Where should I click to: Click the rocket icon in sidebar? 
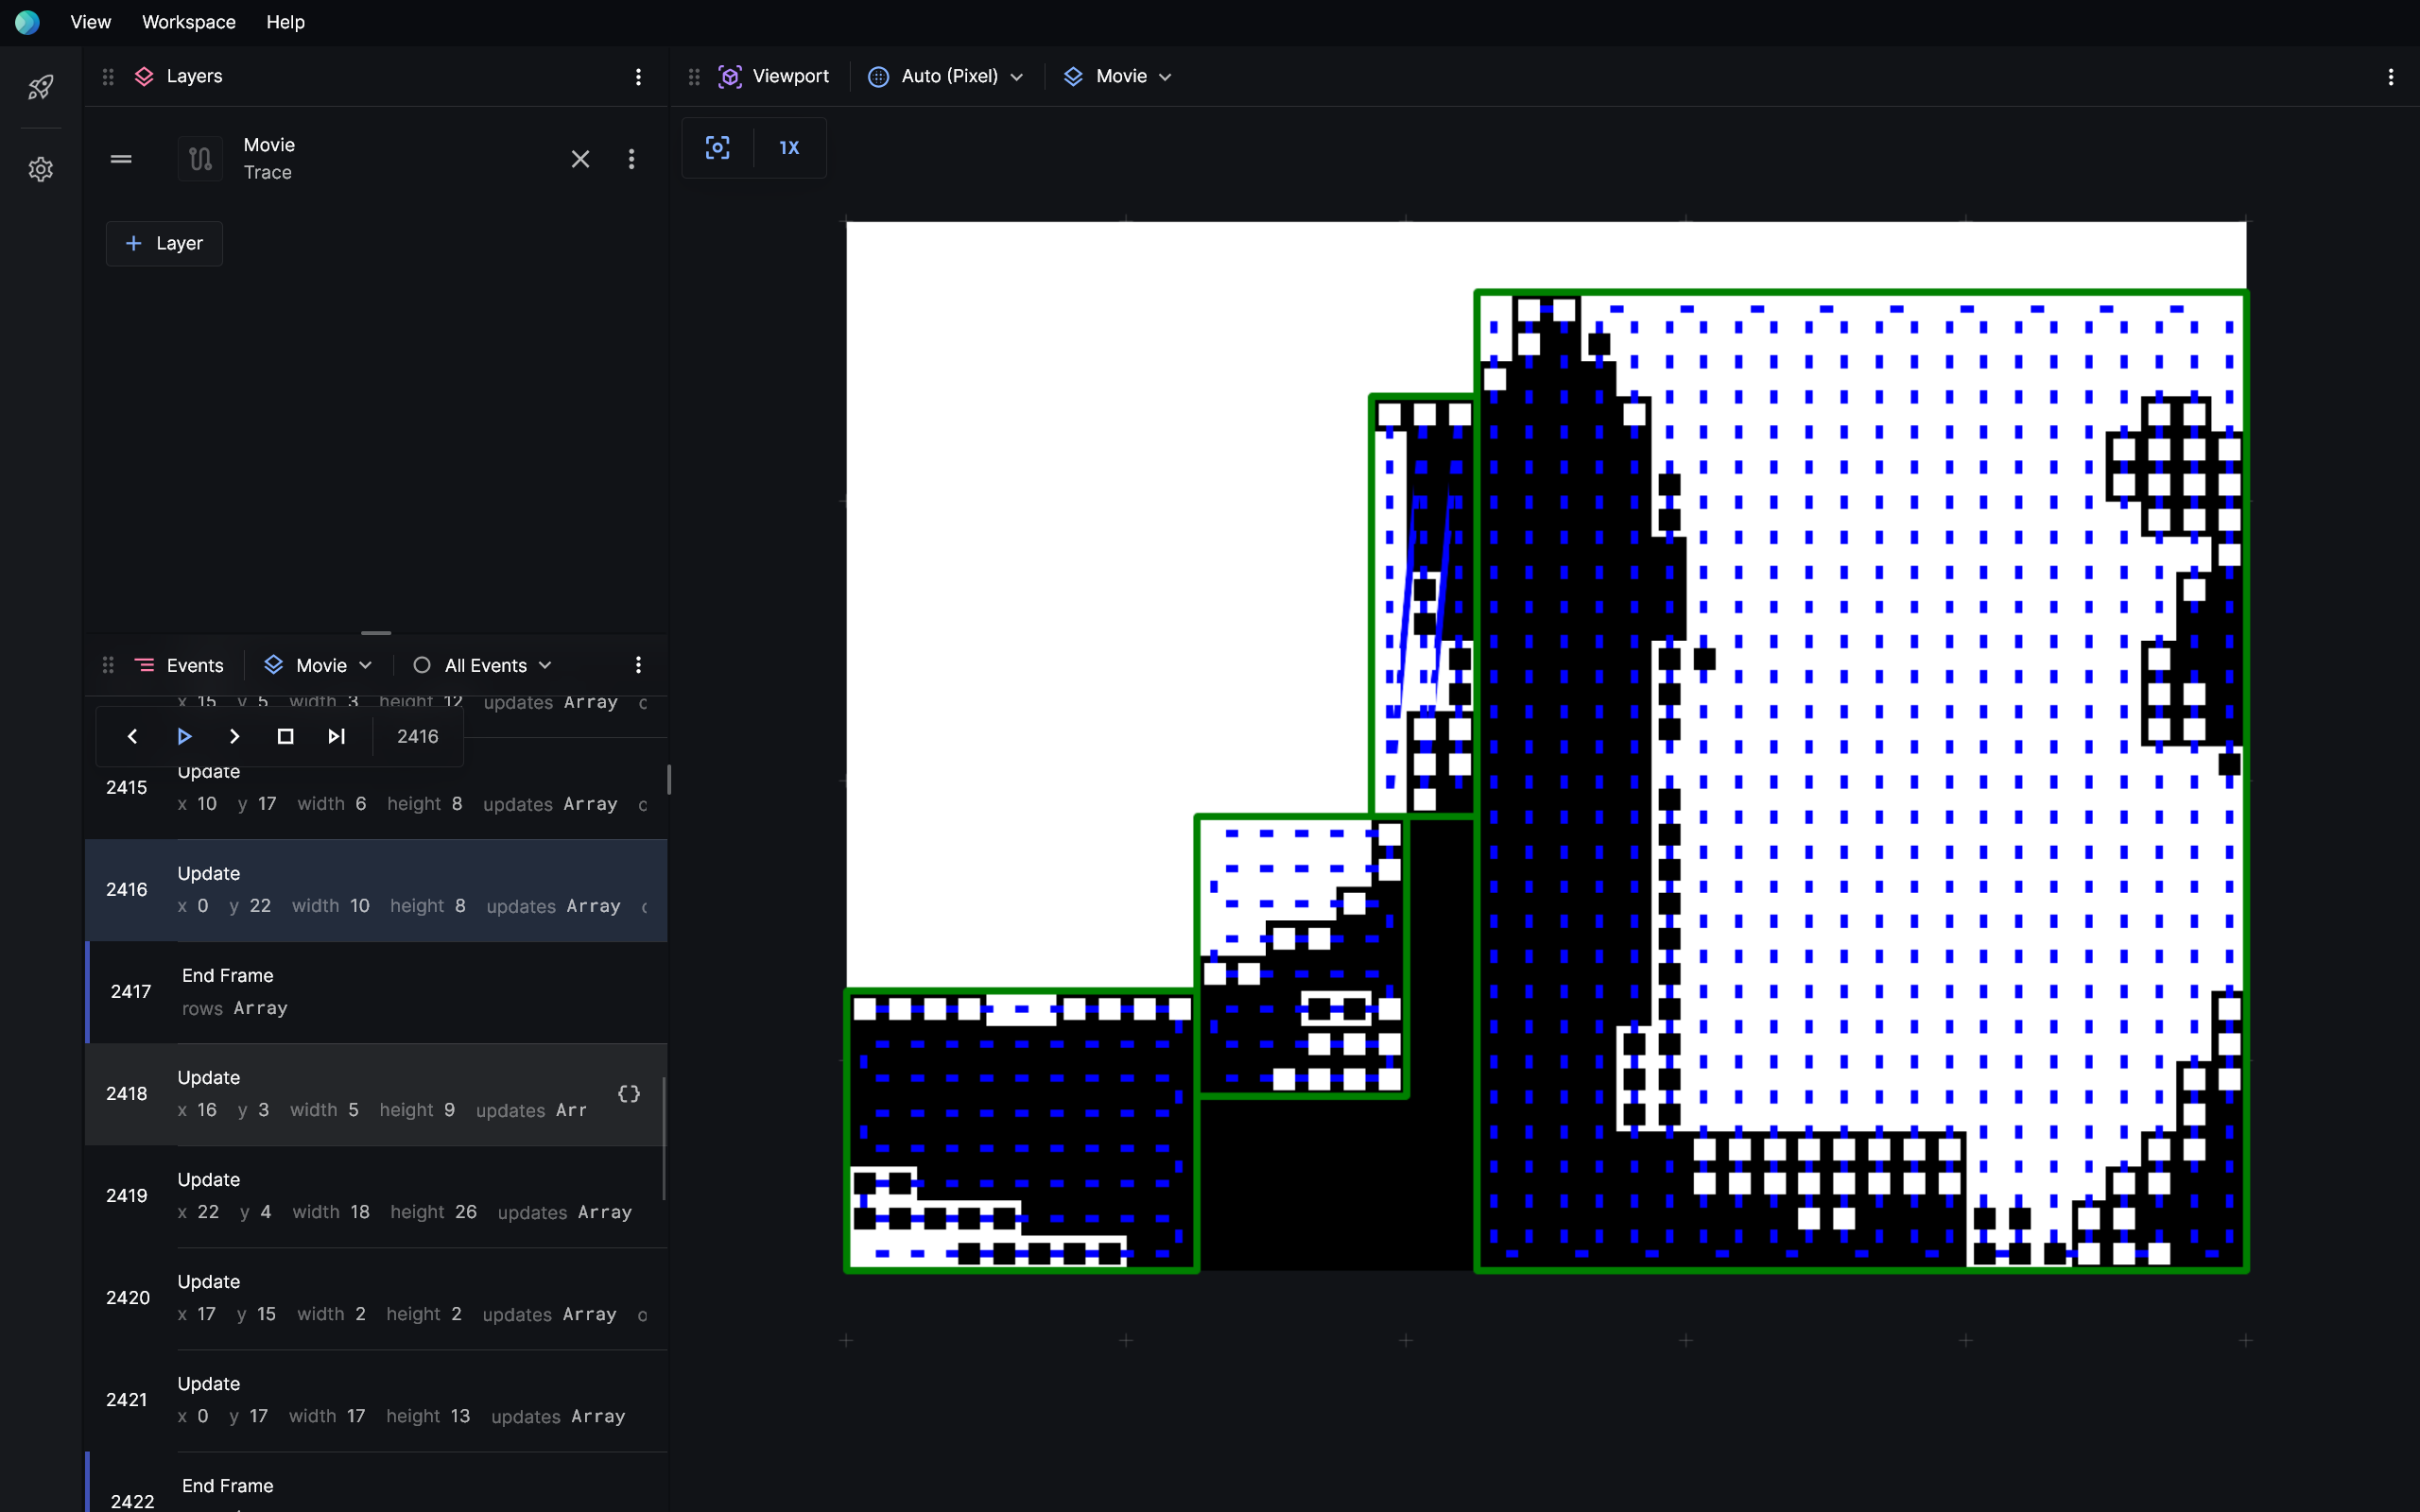(x=41, y=87)
